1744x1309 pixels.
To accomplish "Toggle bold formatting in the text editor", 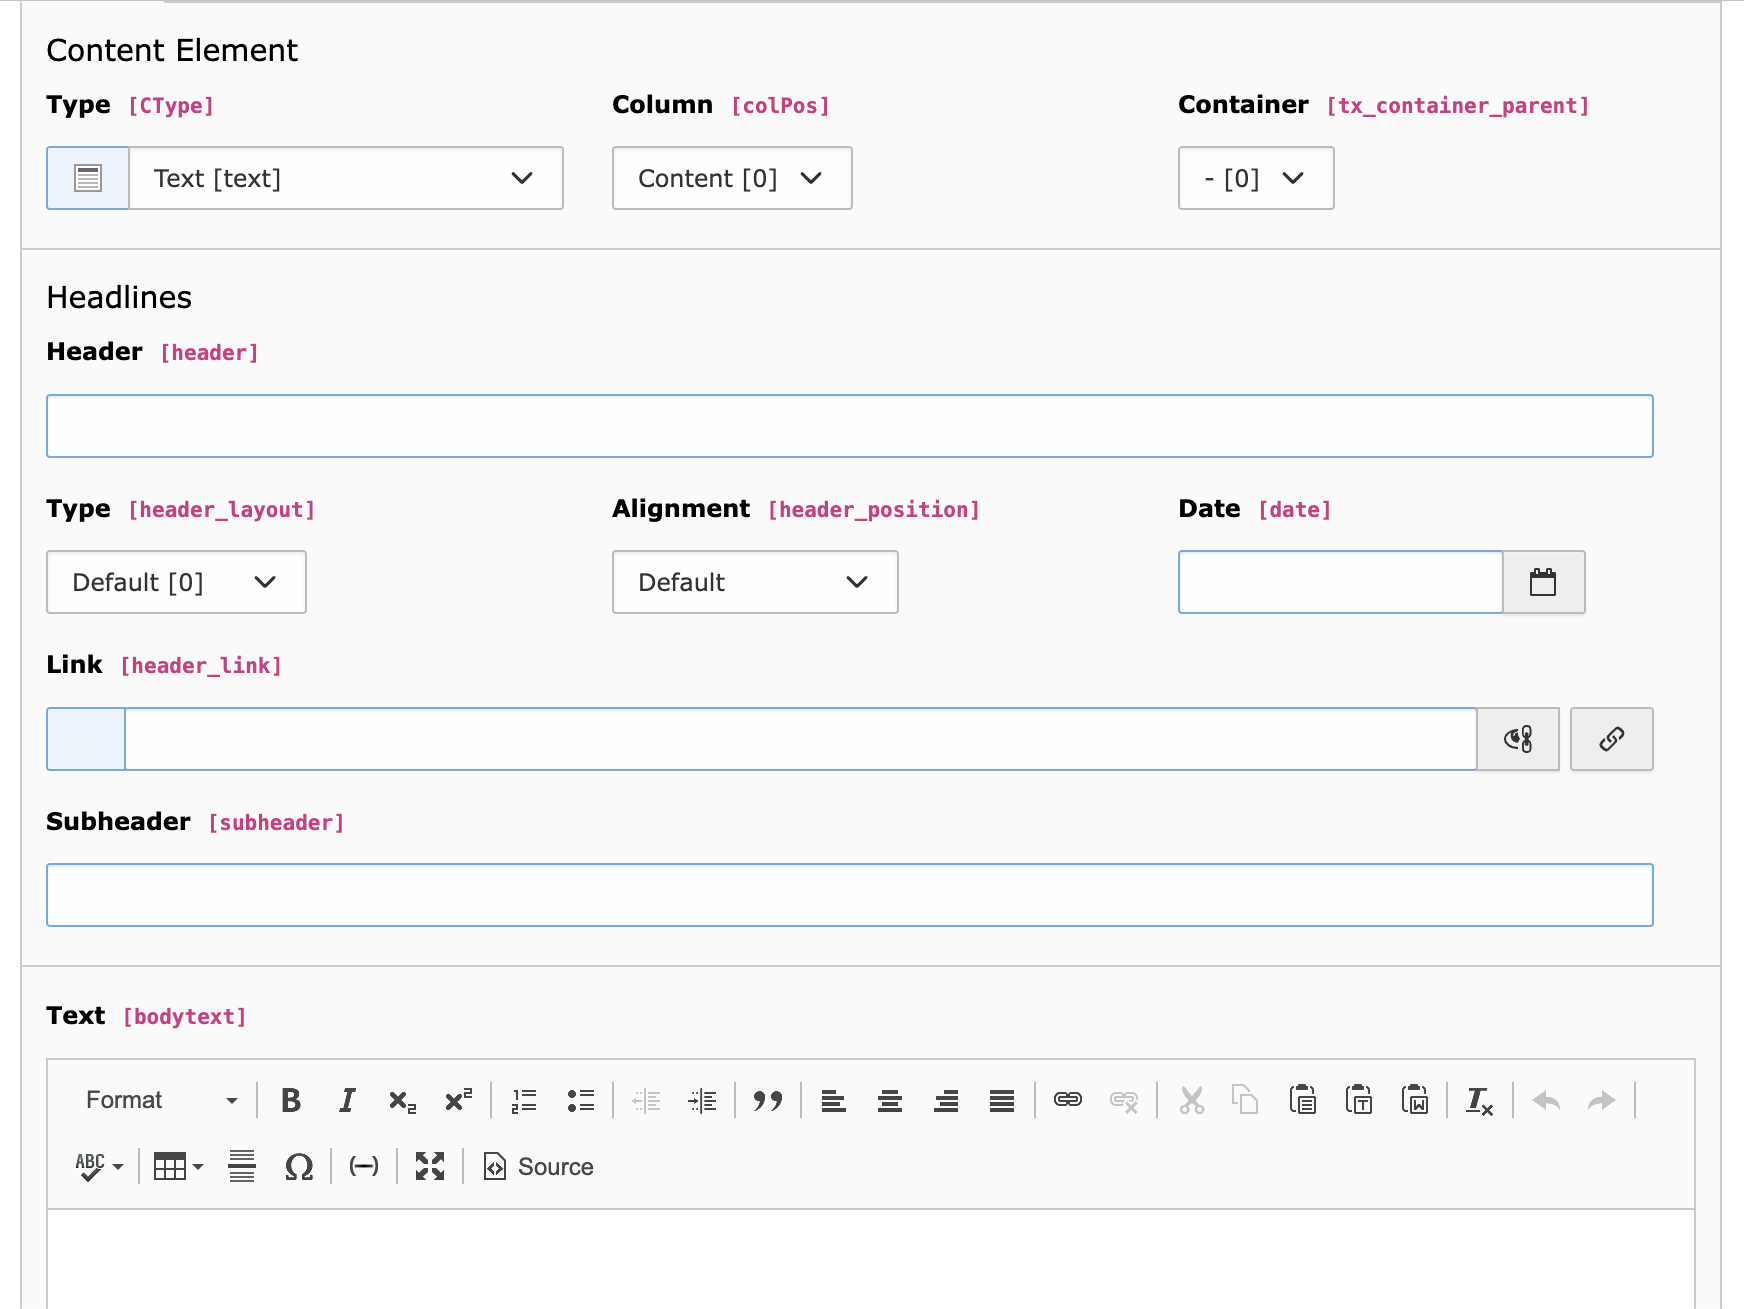I will pyautogui.click(x=291, y=1101).
